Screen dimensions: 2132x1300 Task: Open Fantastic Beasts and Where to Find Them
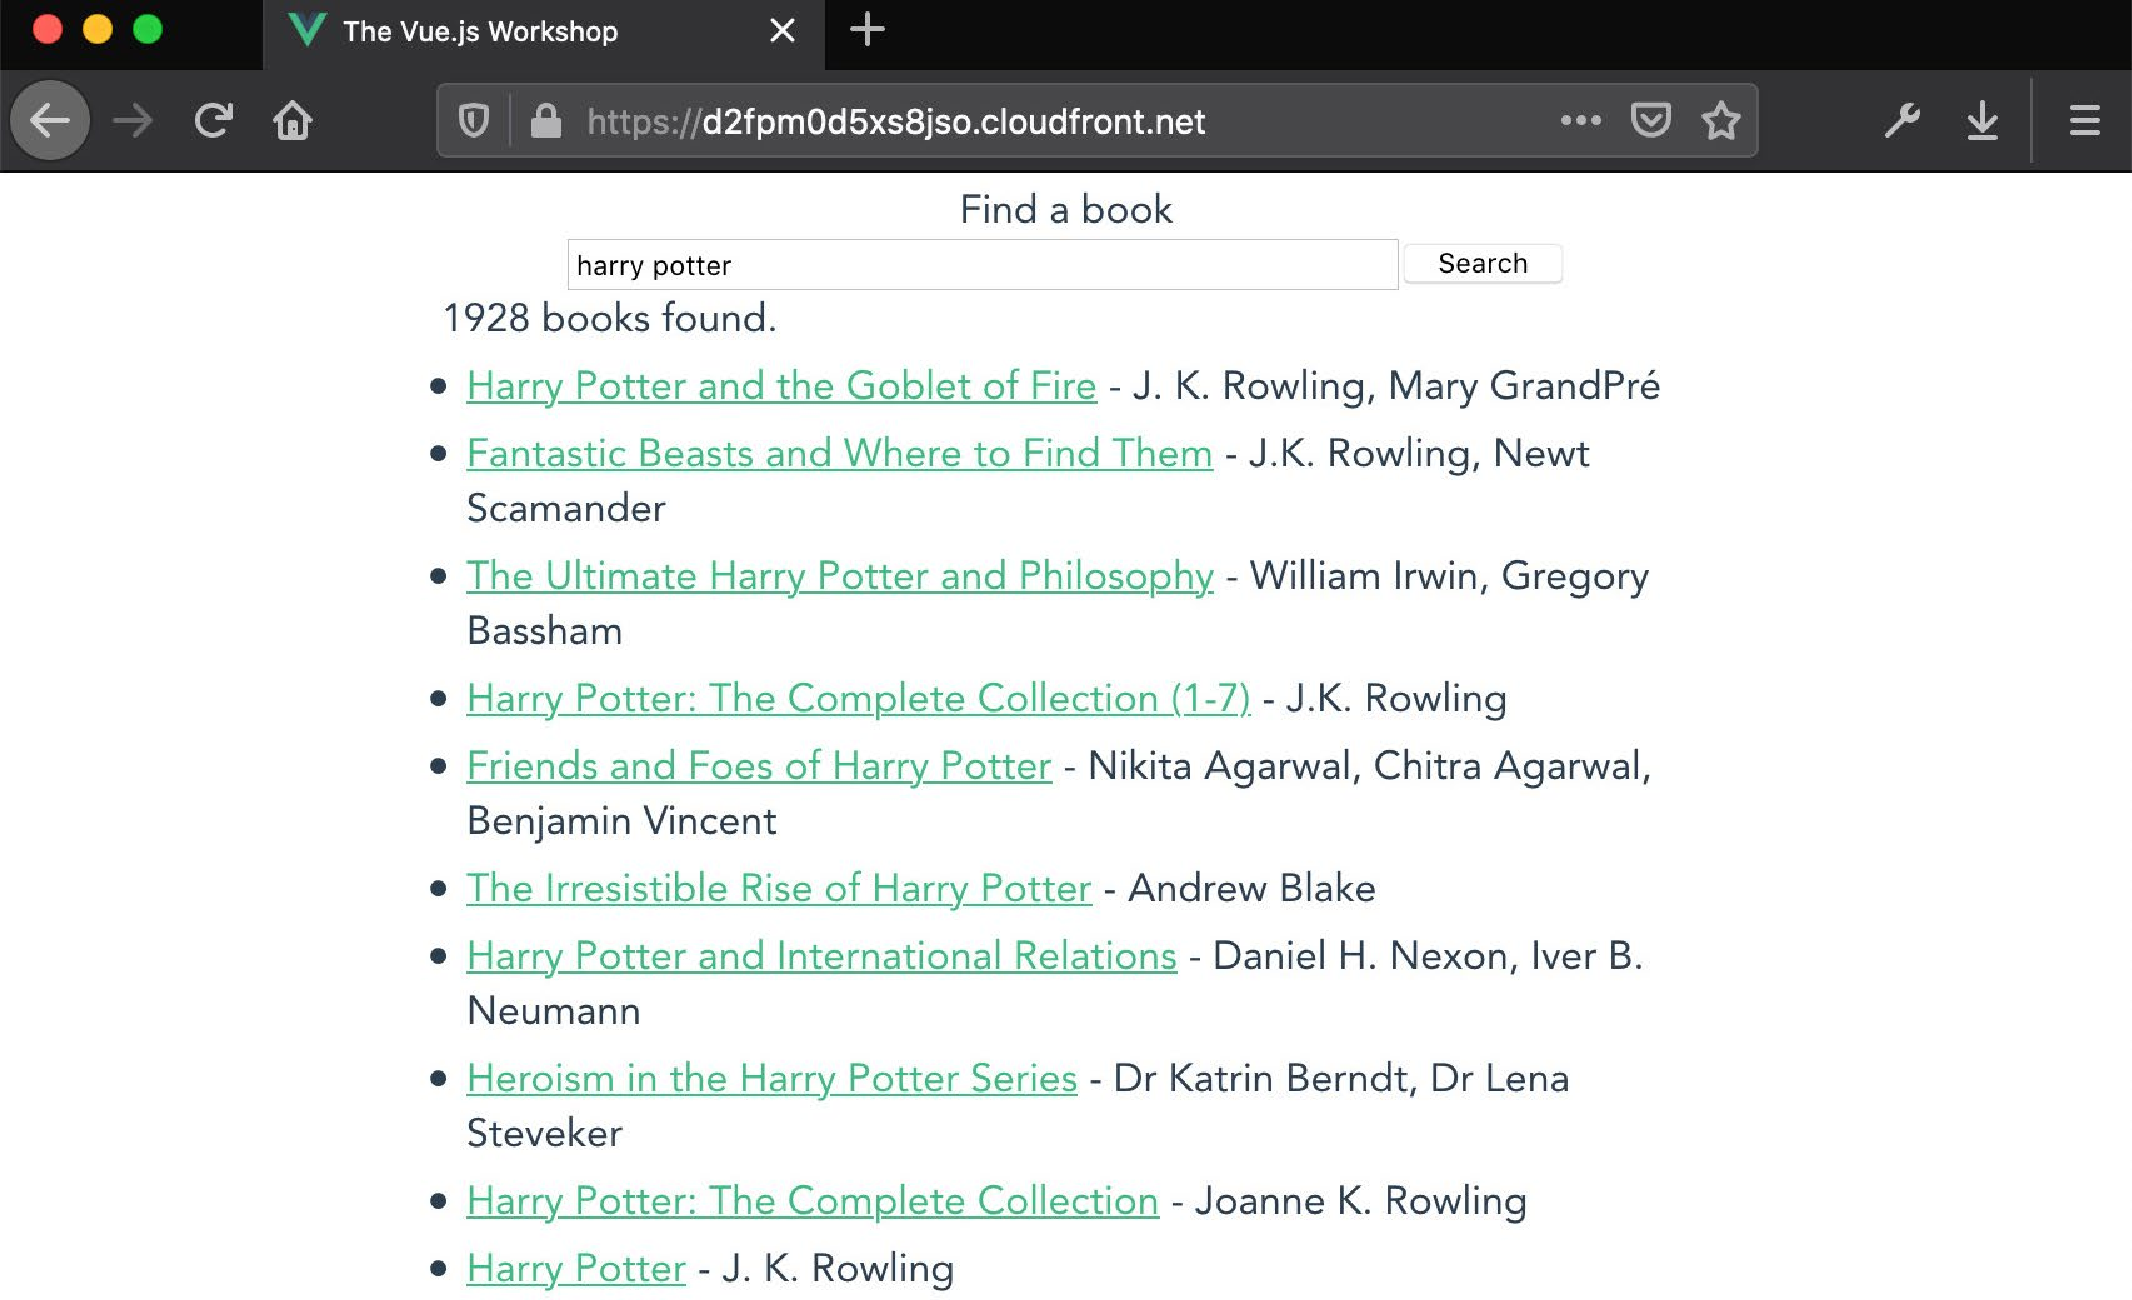click(839, 453)
